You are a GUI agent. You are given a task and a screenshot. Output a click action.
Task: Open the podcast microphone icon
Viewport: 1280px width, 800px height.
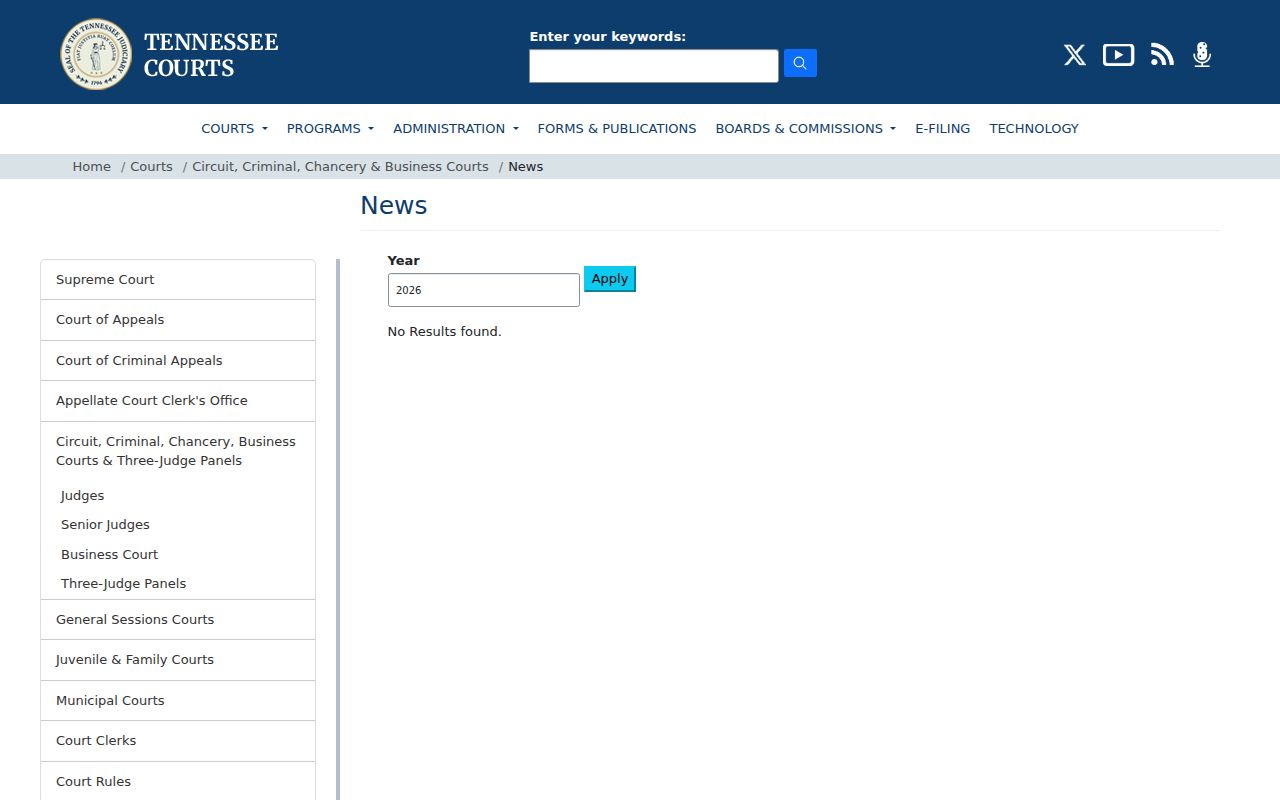tap(1202, 55)
